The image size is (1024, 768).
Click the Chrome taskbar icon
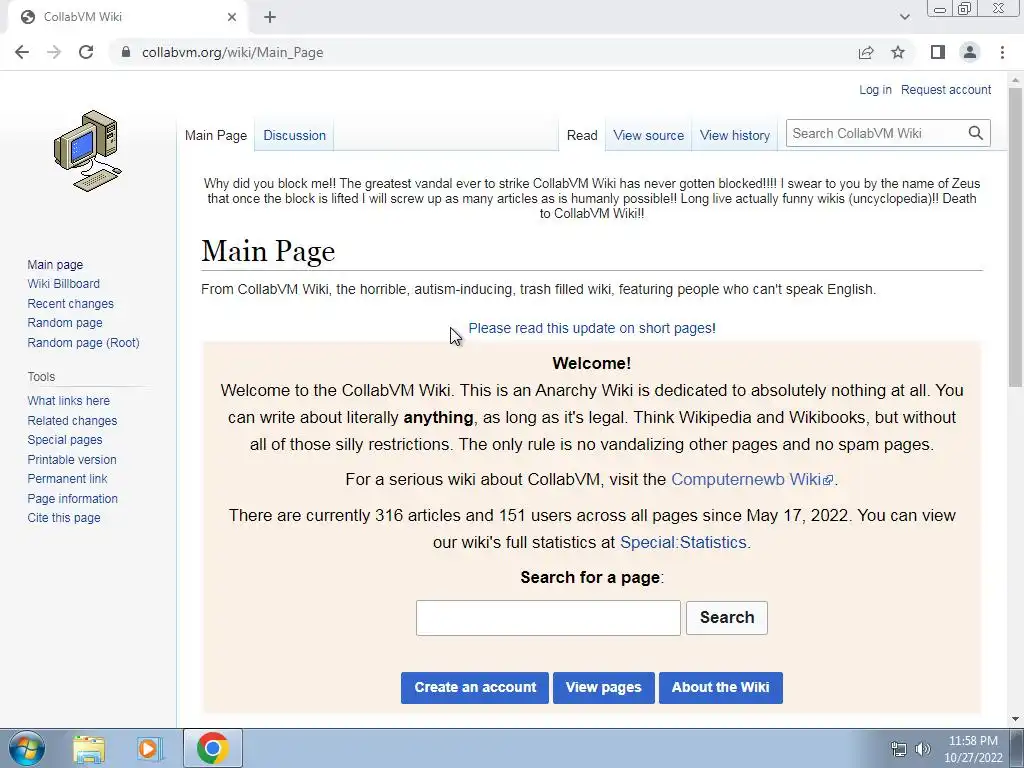click(x=213, y=748)
